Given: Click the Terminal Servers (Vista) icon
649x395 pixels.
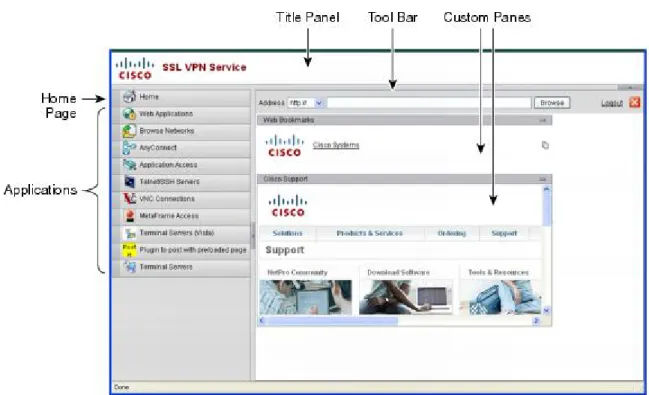Looking at the screenshot, I should point(130,233).
